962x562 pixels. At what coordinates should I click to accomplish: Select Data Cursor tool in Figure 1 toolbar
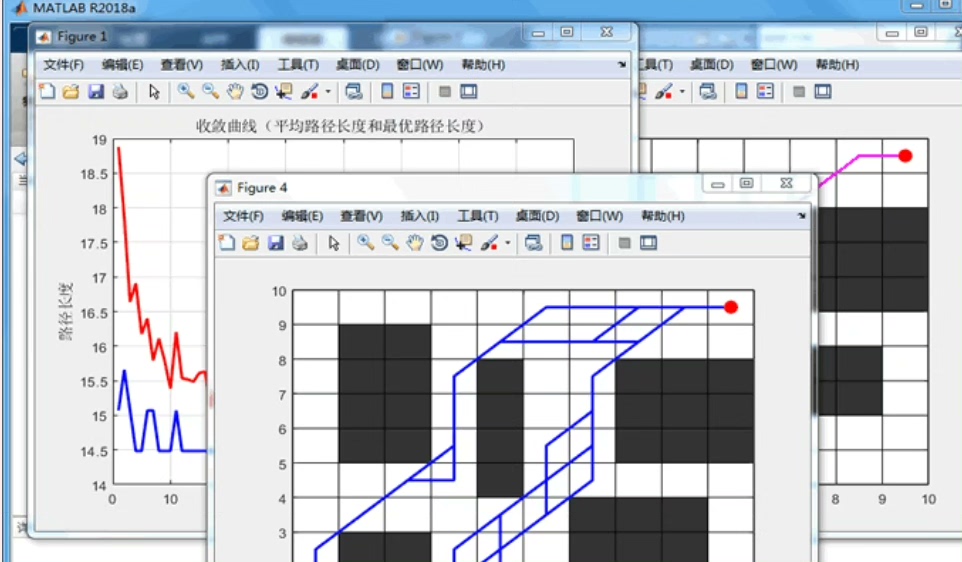tap(283, 91)
